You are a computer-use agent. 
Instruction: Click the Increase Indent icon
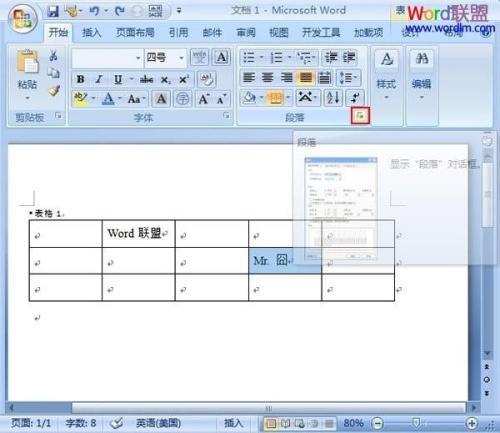pos(349,58)
